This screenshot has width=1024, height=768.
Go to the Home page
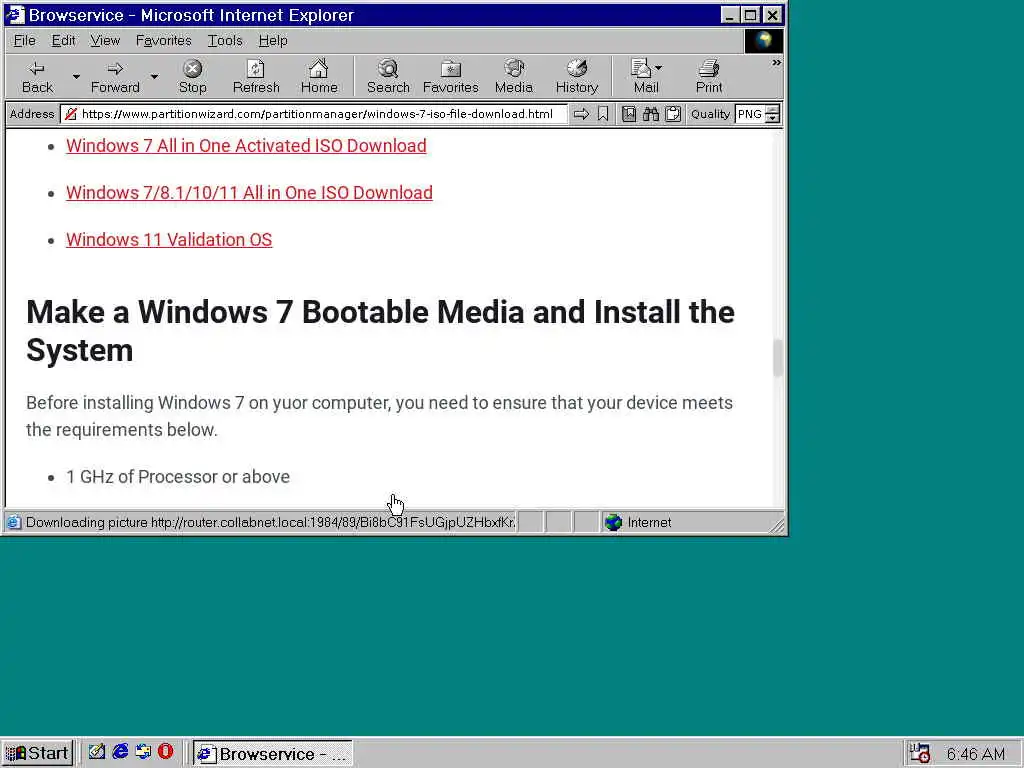click(x=319, y=77)
